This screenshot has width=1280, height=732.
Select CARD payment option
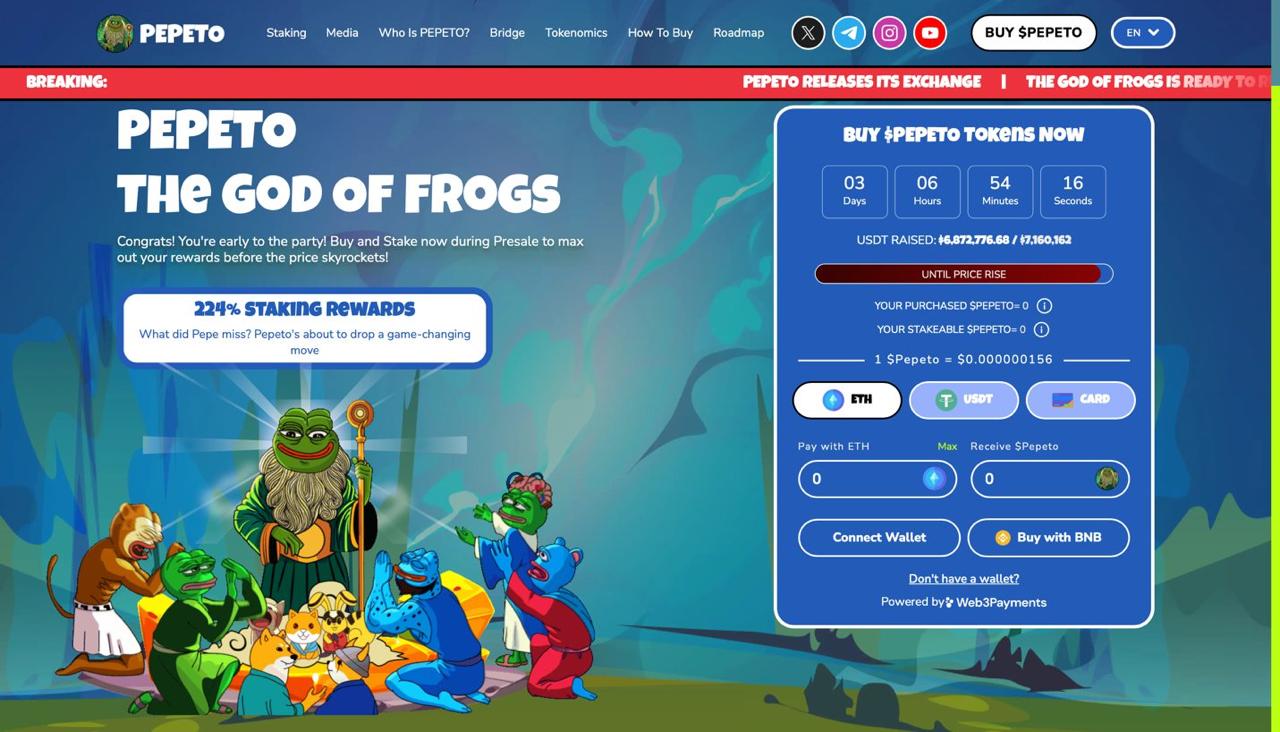point(1081,399)
